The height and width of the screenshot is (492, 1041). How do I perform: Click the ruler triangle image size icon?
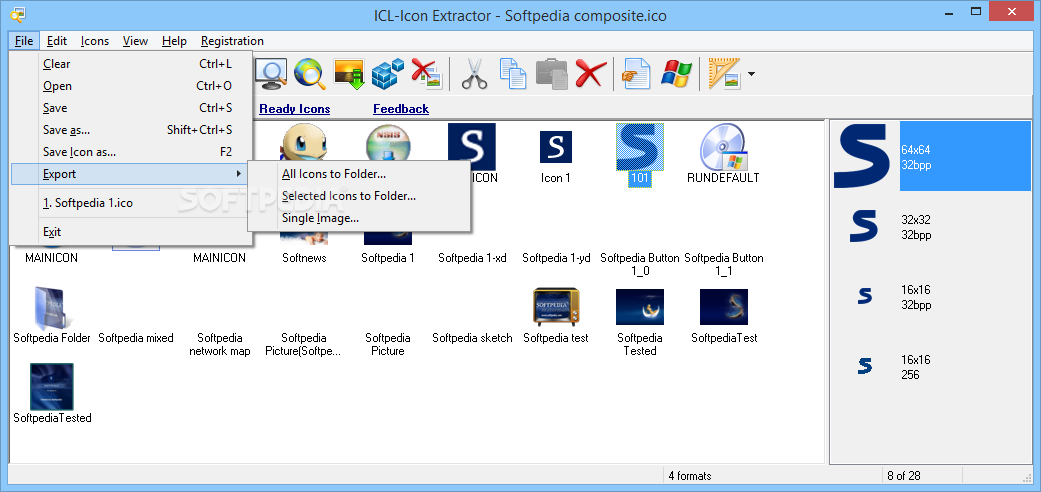724,73
